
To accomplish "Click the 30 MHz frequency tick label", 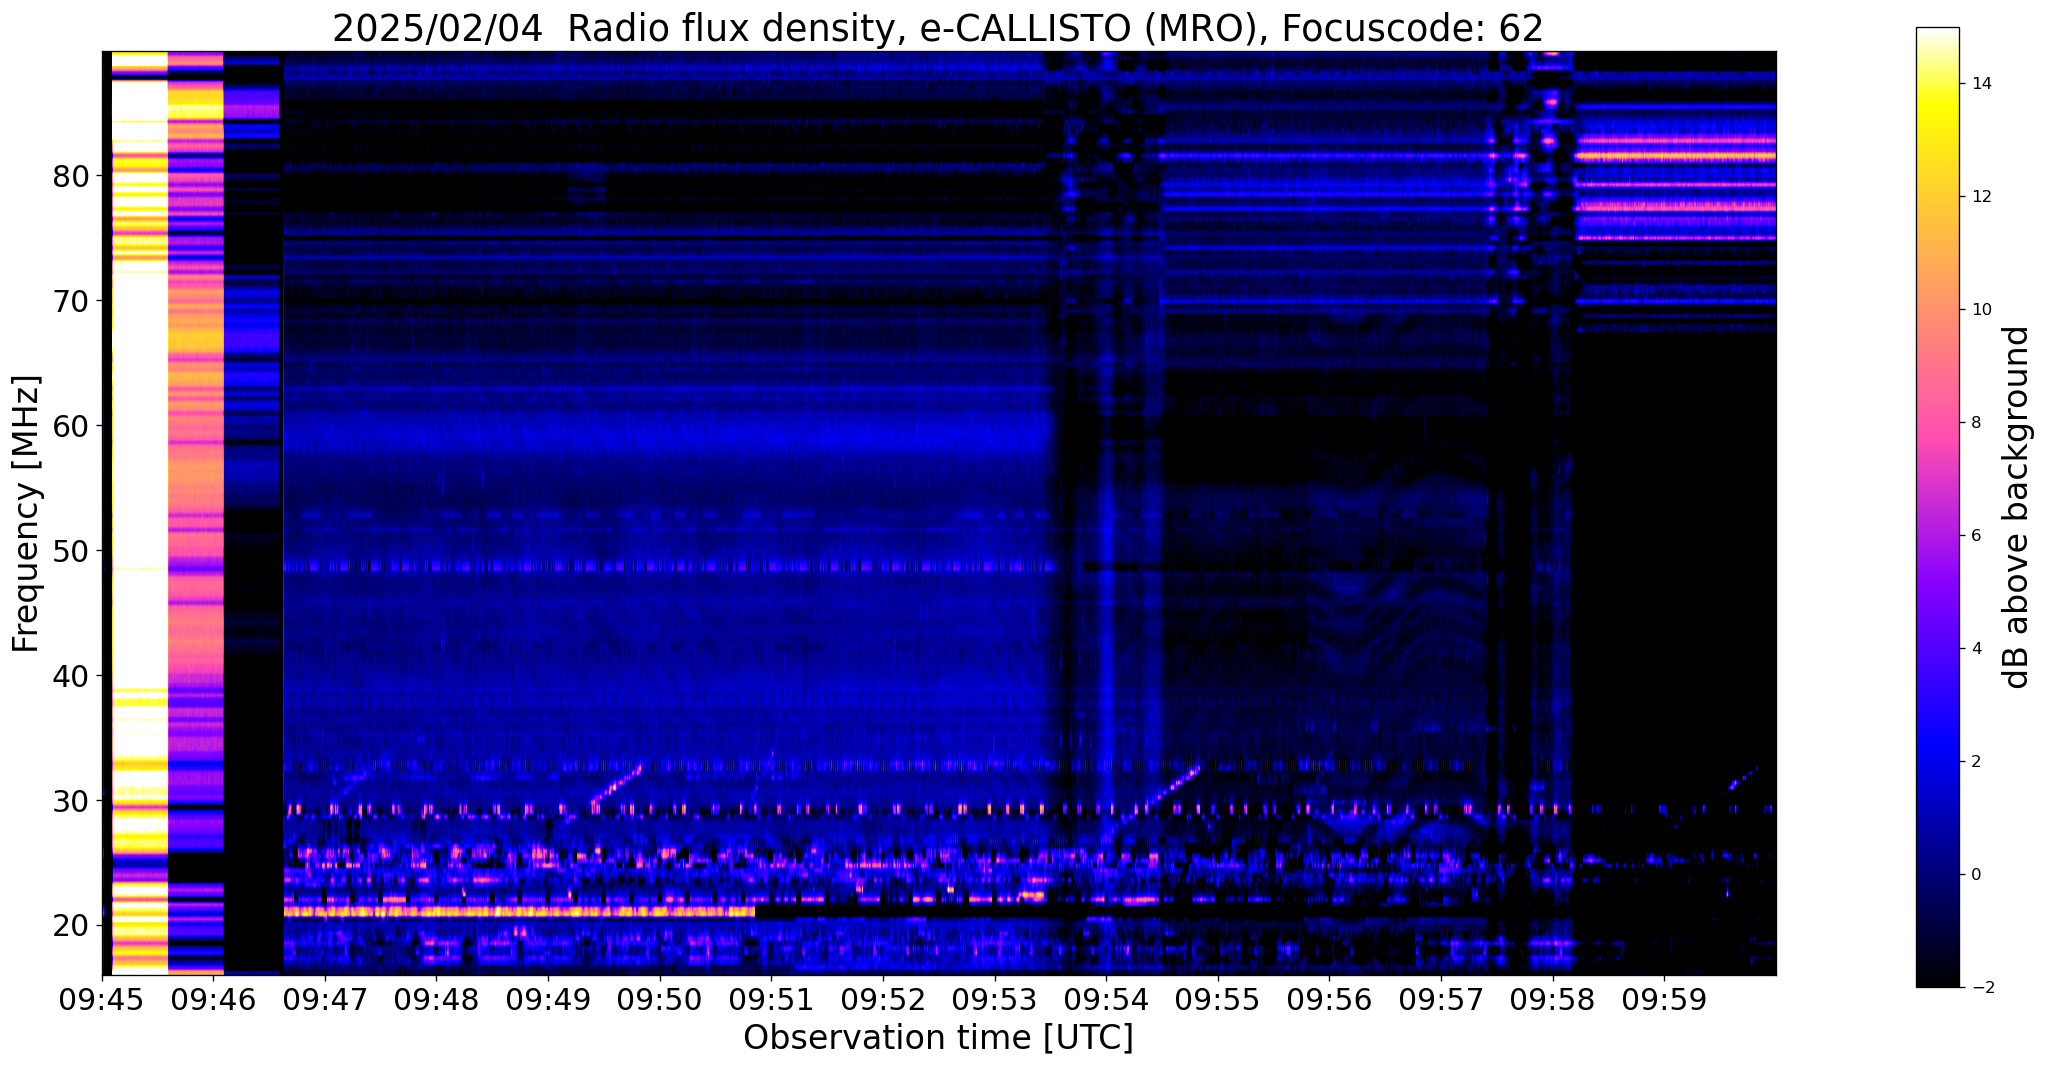I will (x=71, y=802).
